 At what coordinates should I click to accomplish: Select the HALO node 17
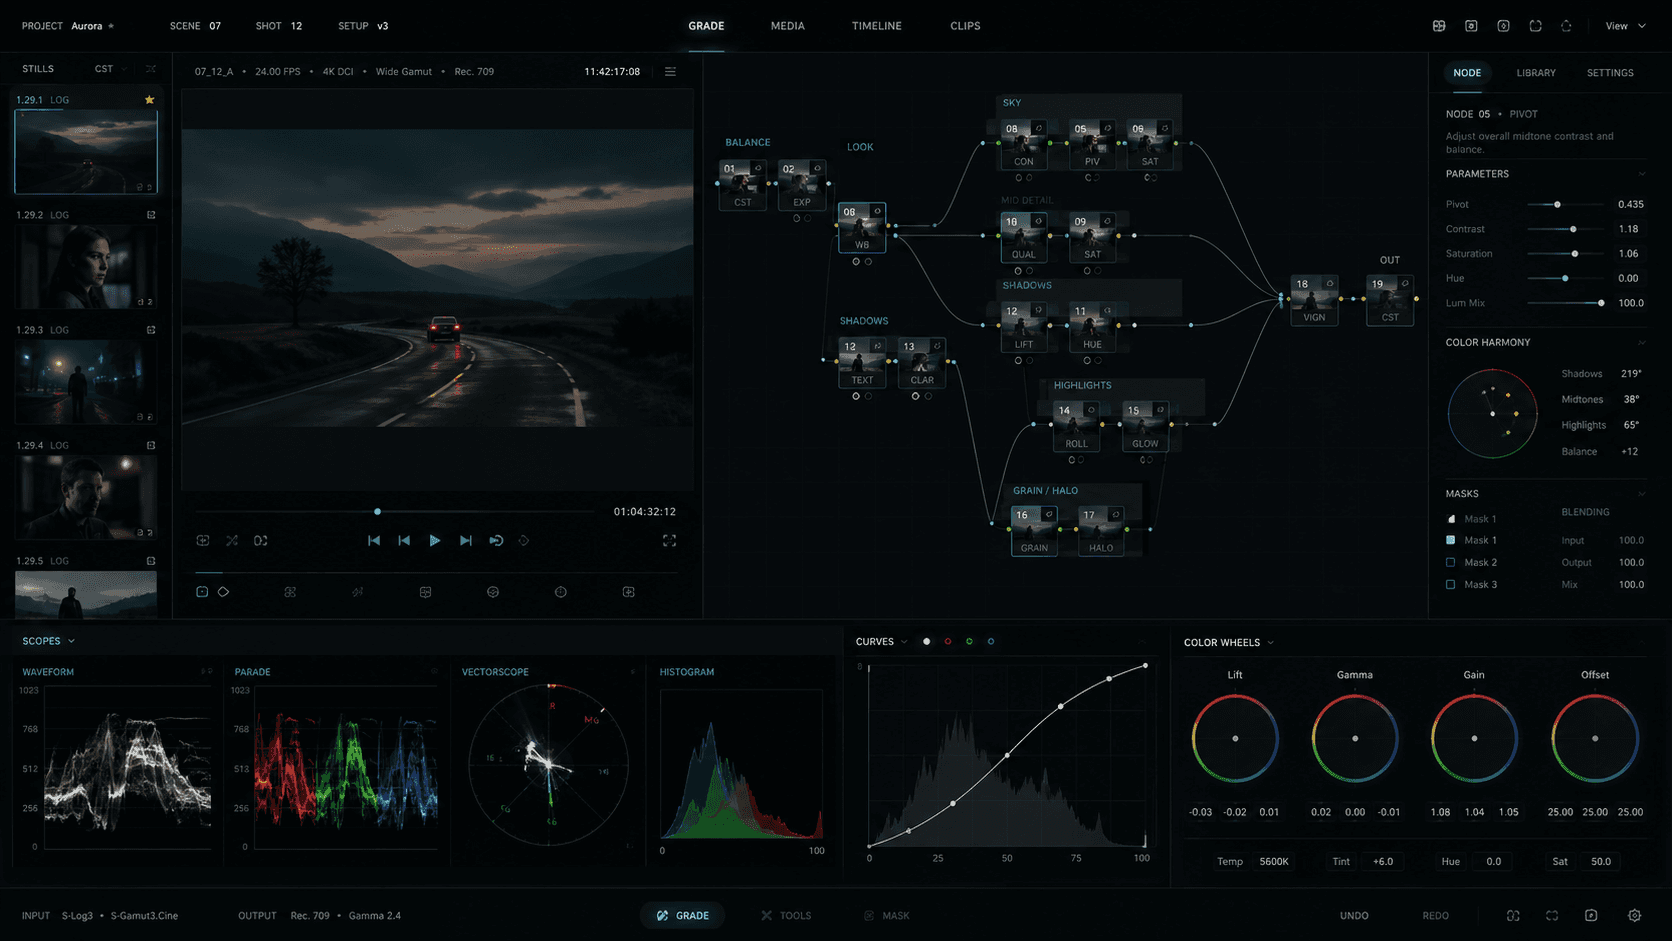[x=1101, y=531]
